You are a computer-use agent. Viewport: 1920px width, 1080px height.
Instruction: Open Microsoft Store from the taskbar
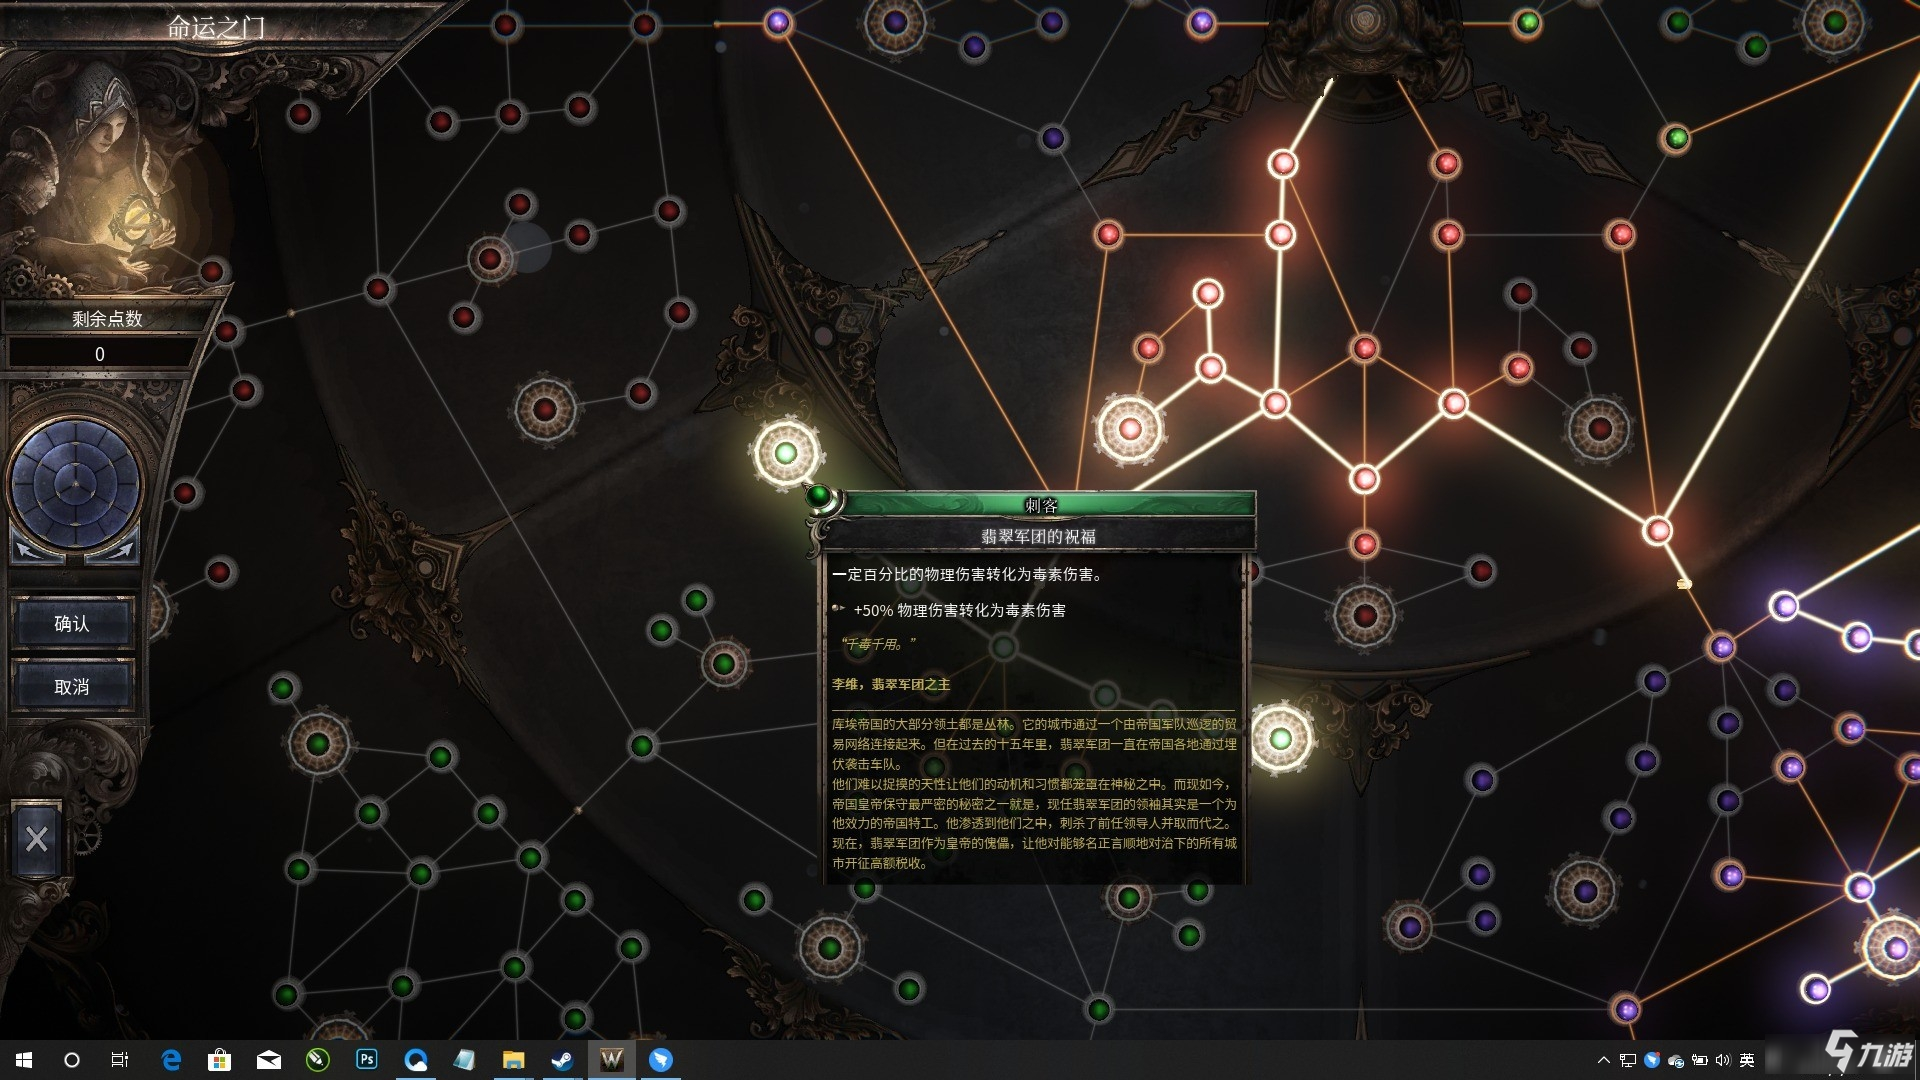pos(220,1060)
